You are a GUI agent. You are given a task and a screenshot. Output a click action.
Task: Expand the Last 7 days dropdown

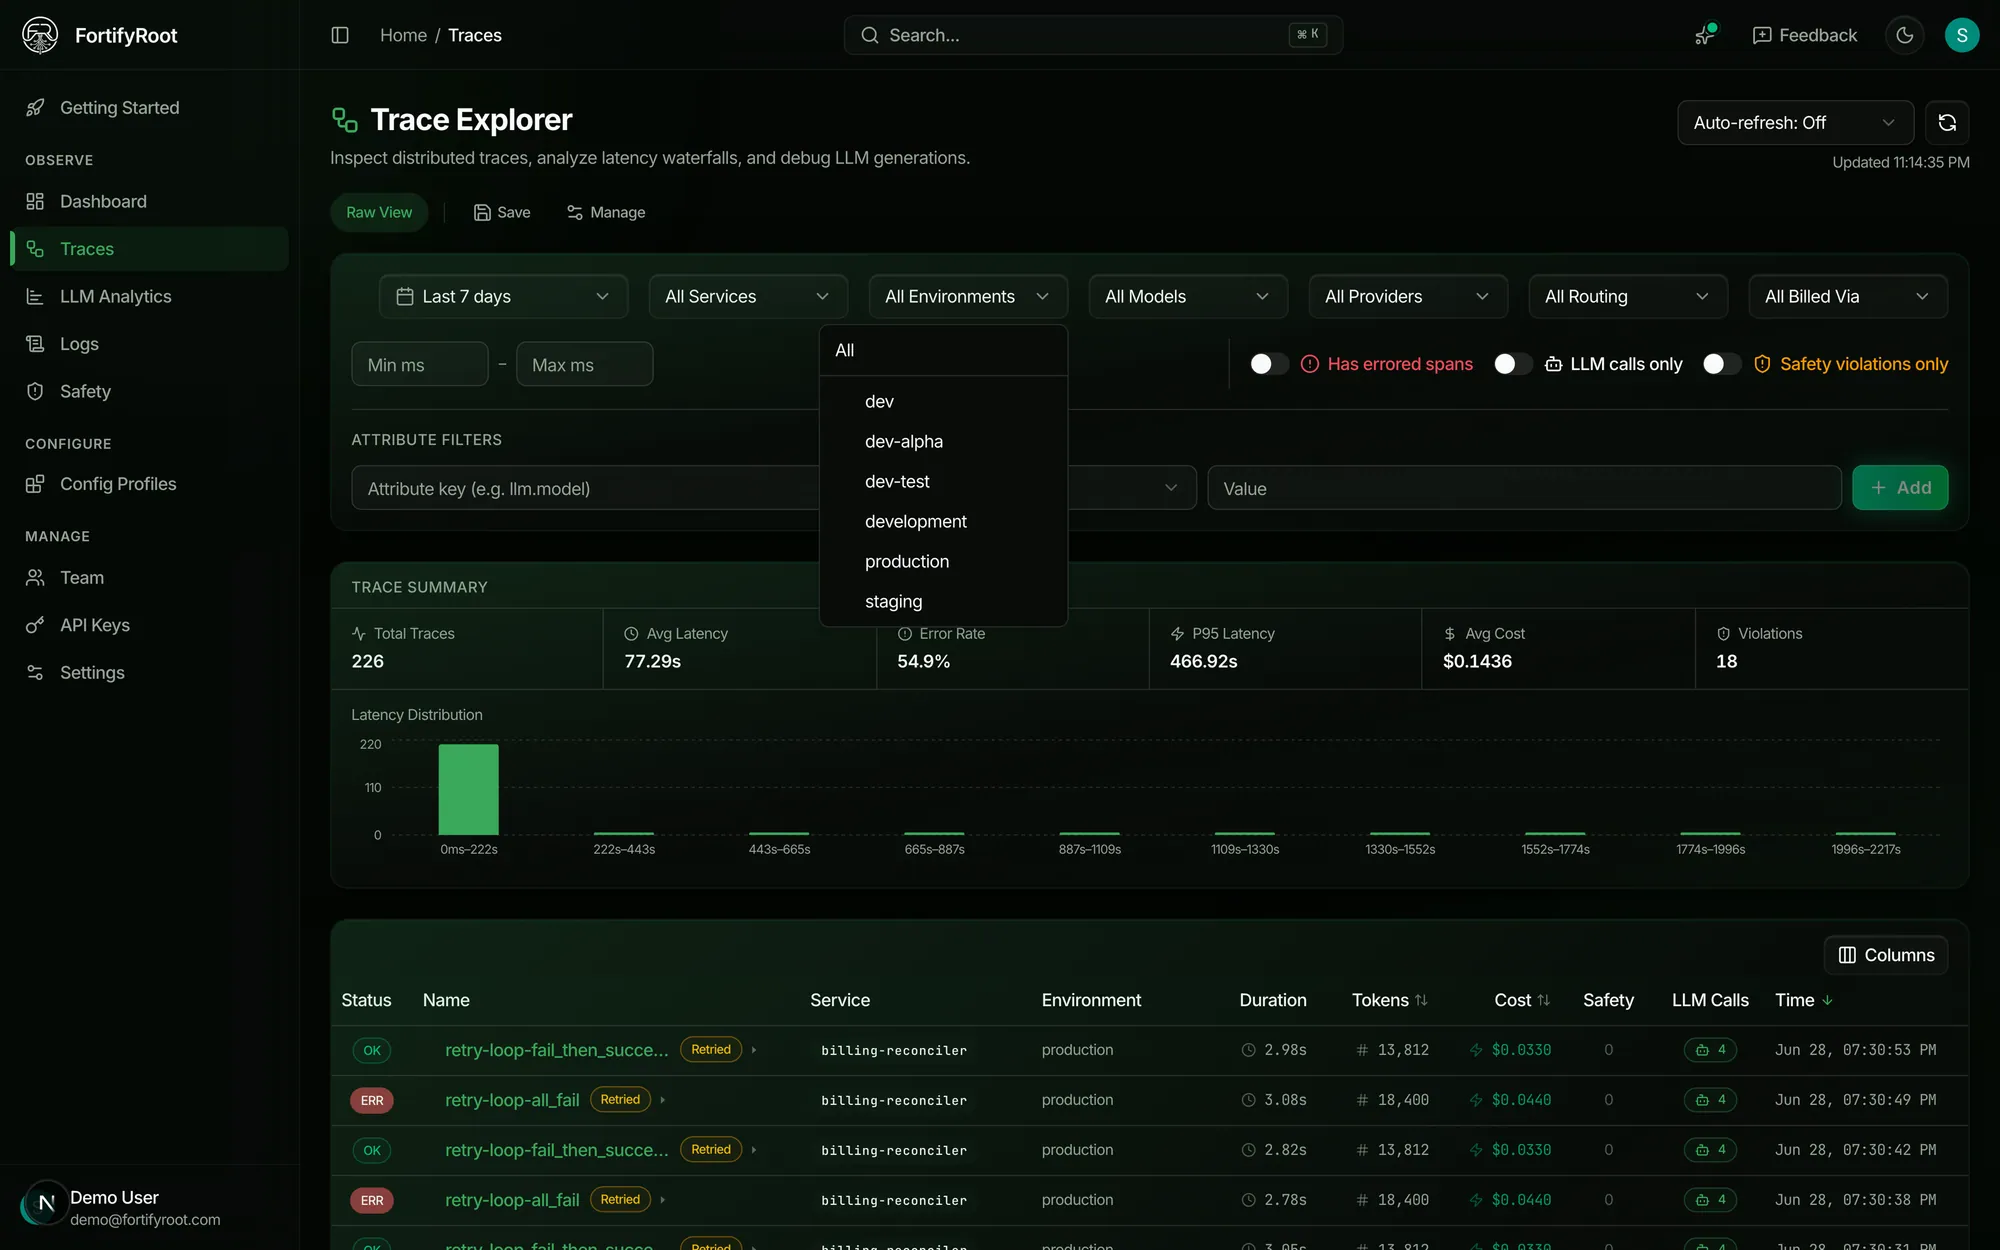coord(503,297)
